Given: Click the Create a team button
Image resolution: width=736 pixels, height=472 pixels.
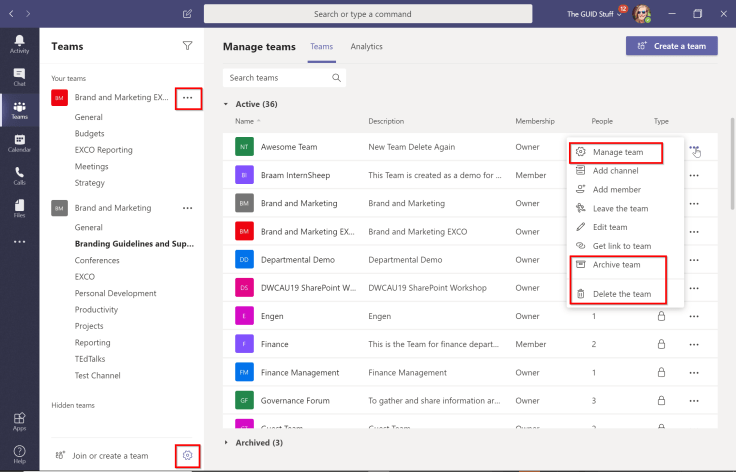Looking at the screenshot, I should 671,46.
